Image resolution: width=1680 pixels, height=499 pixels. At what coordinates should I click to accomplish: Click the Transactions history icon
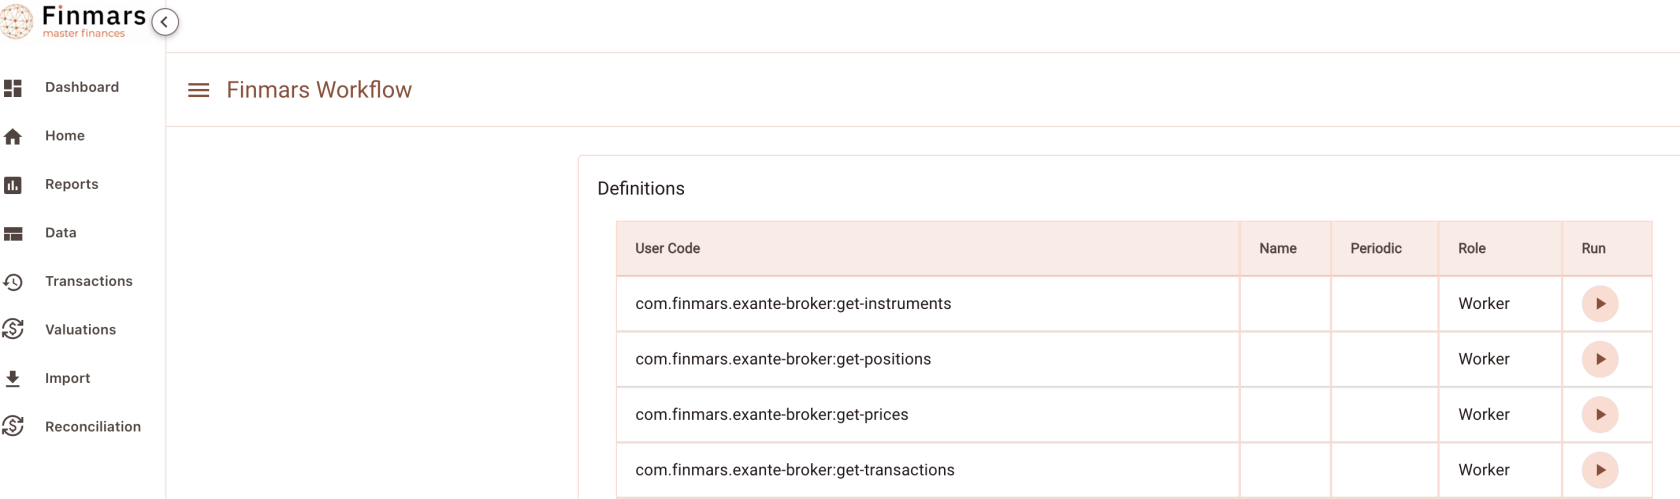click(x=13, y=282)
